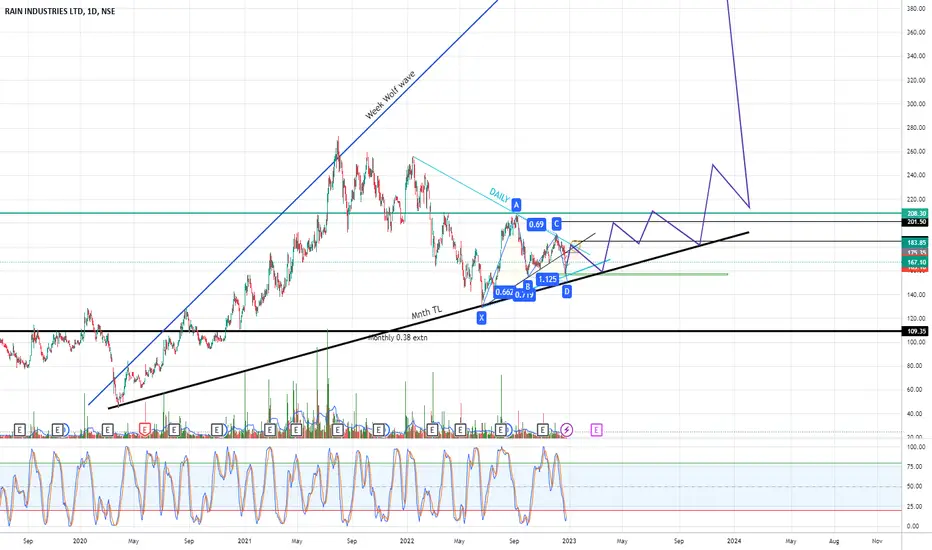Open the purple upcoming earnings E marker
This screenshot has height=550, width=932.
click(x=596, y=429)
